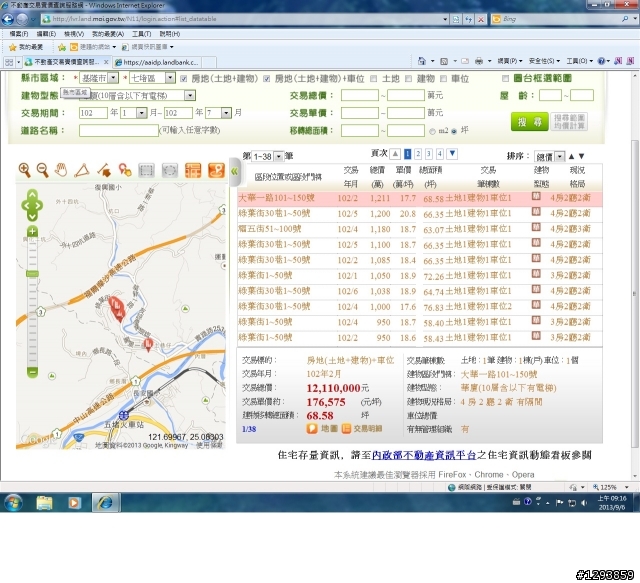Open building icon for 福五街51~100號 row
This screenshot has width=640, height=583.
pos(536,227)
